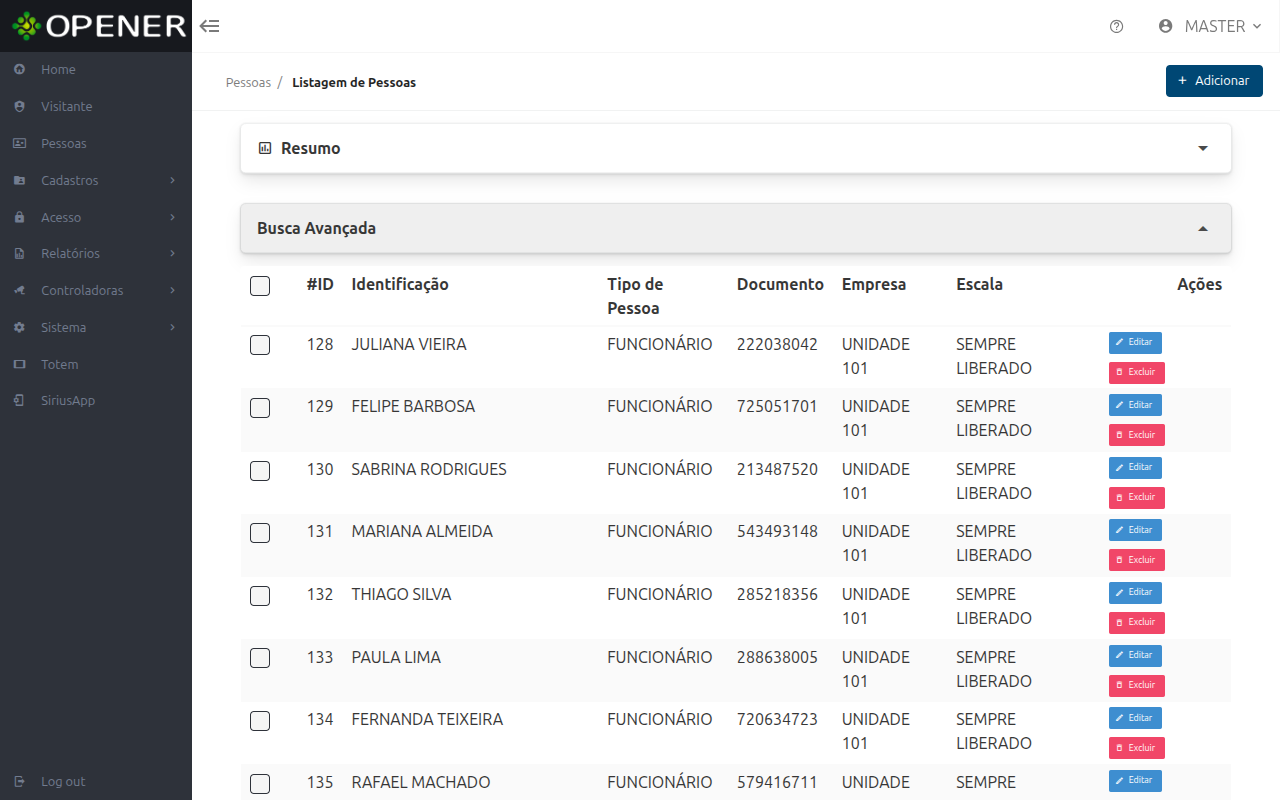This screenshot has width=1280, height=800.
Task: Collapse the Busca Avançada panel arrow
Action: pyautogui.click(x=1203, y=229)
